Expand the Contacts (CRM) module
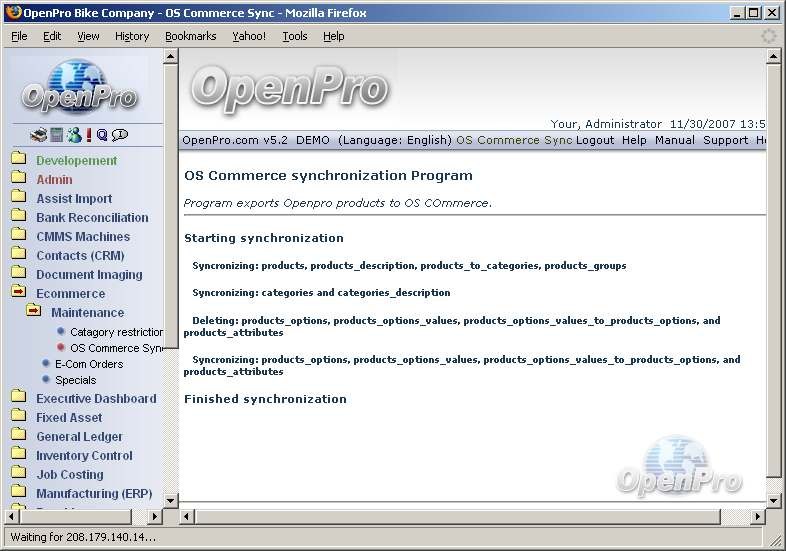 pyautogui.click(x=18, y=255)
